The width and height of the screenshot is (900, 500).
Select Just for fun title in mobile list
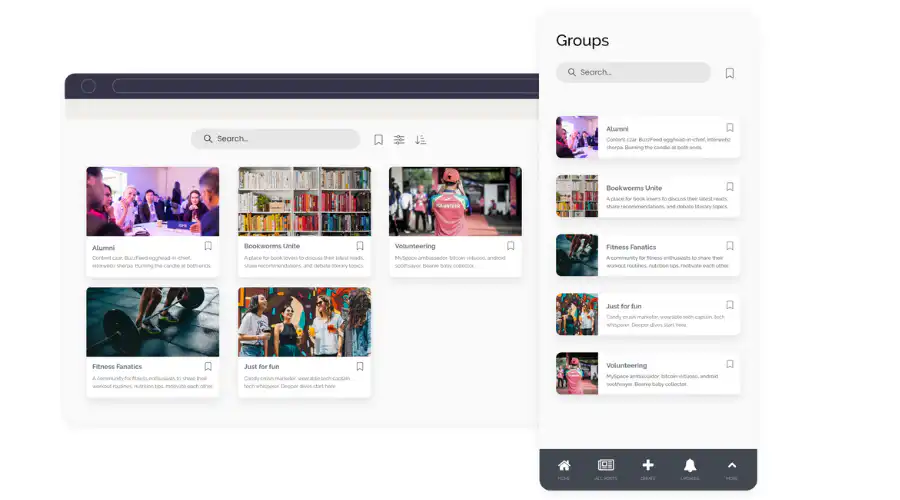point(624,306)
